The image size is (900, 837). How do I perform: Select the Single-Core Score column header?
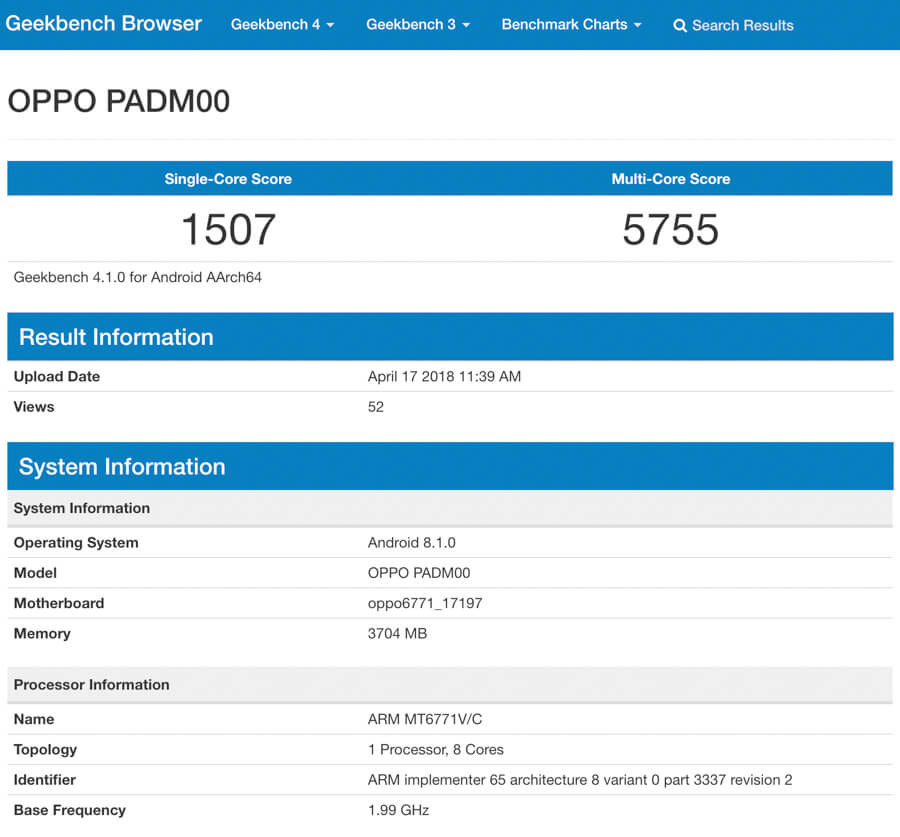coord(228,179)
